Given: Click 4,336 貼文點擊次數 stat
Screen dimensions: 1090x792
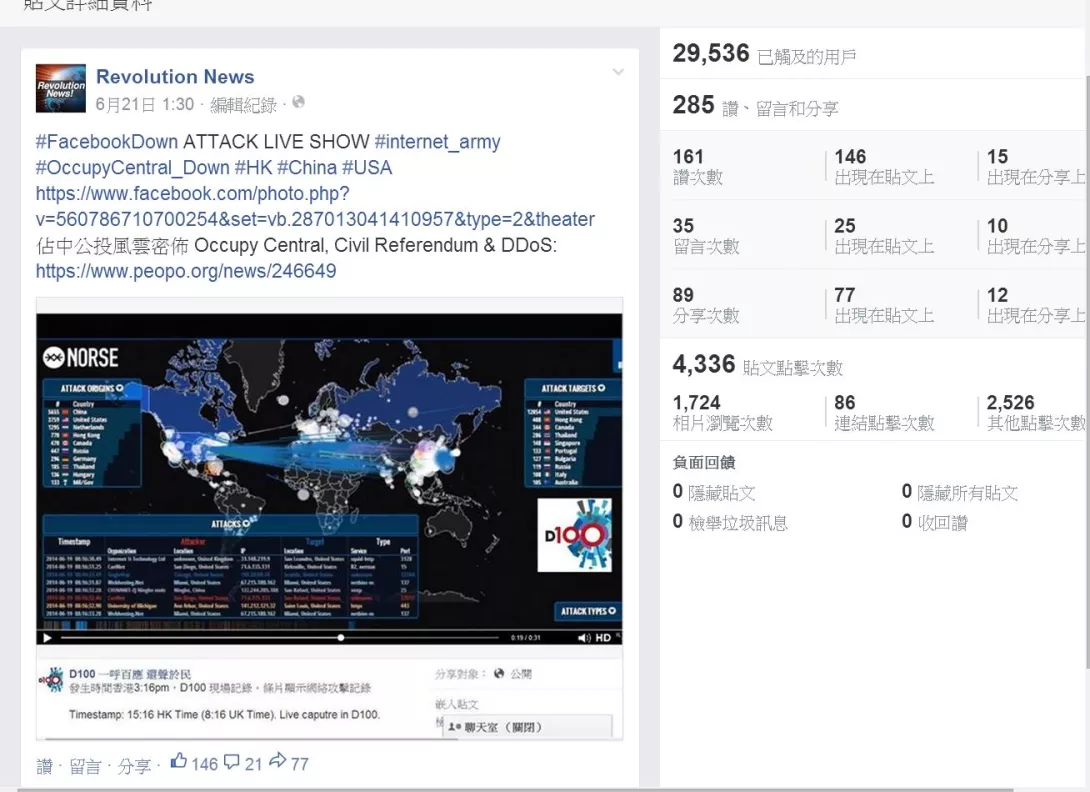Looking at the screenshot, I should point(757,365).
